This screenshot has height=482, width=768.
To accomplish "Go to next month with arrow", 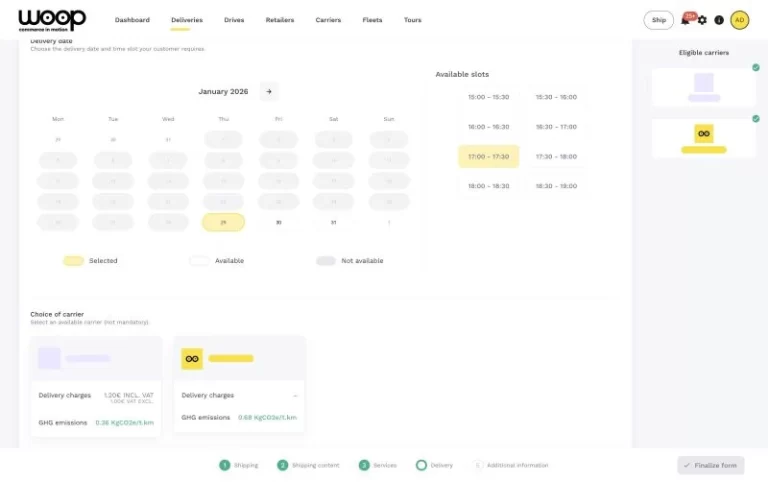I will click(x=268, y=91).
